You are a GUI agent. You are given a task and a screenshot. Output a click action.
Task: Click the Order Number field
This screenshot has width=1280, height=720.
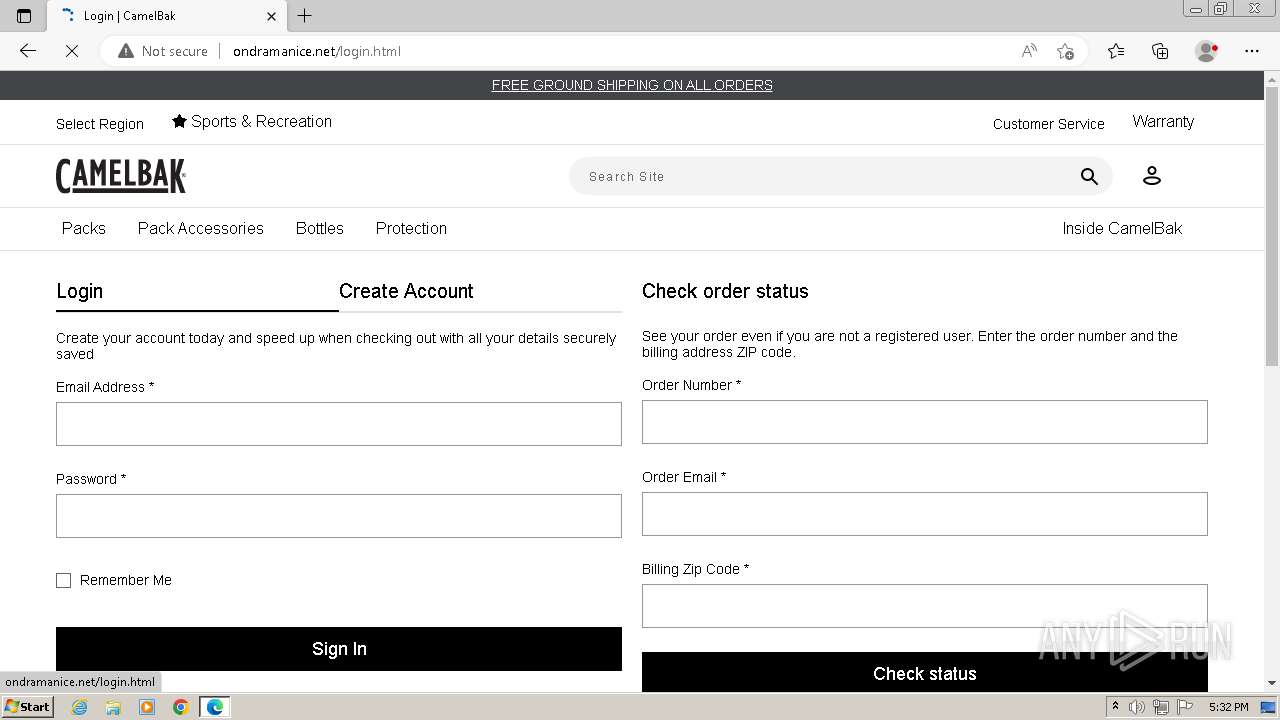point(924,422)
